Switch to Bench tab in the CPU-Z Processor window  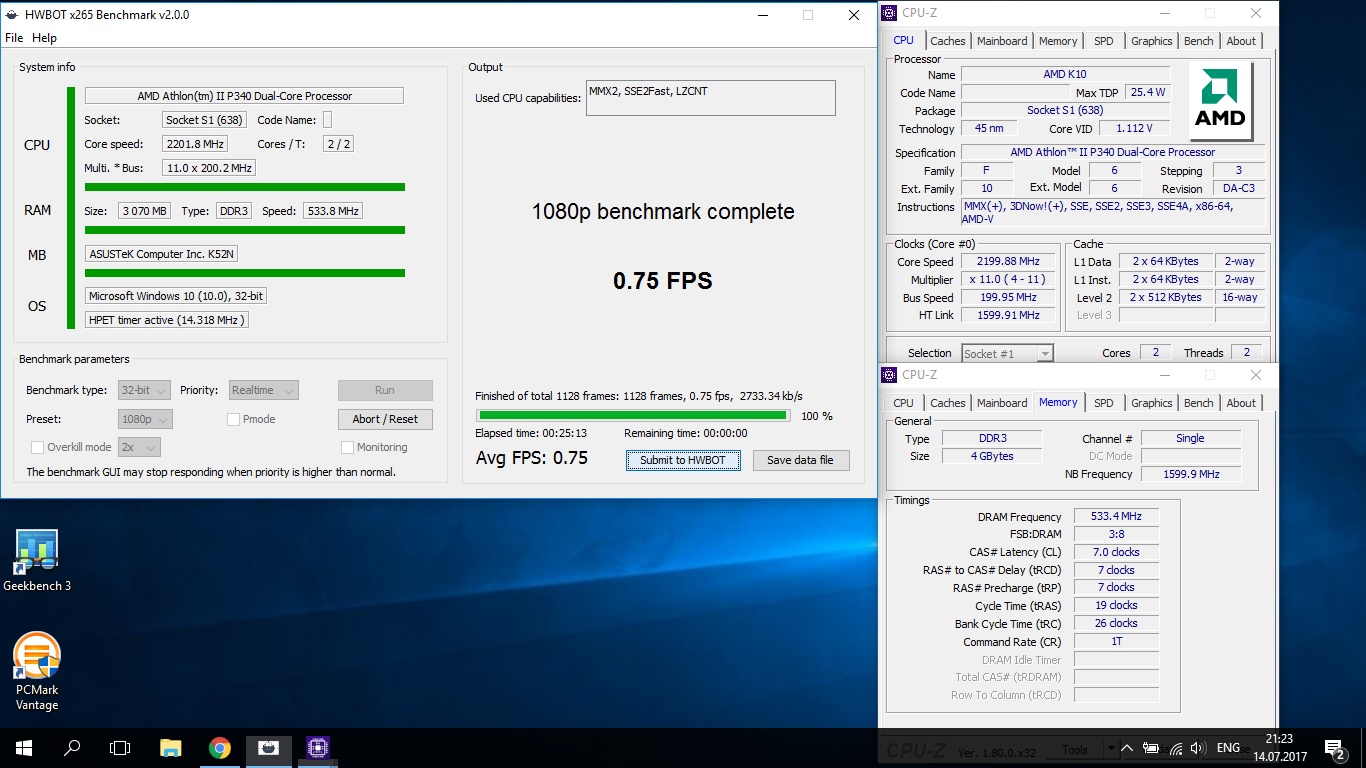(x=1198, y=41)
